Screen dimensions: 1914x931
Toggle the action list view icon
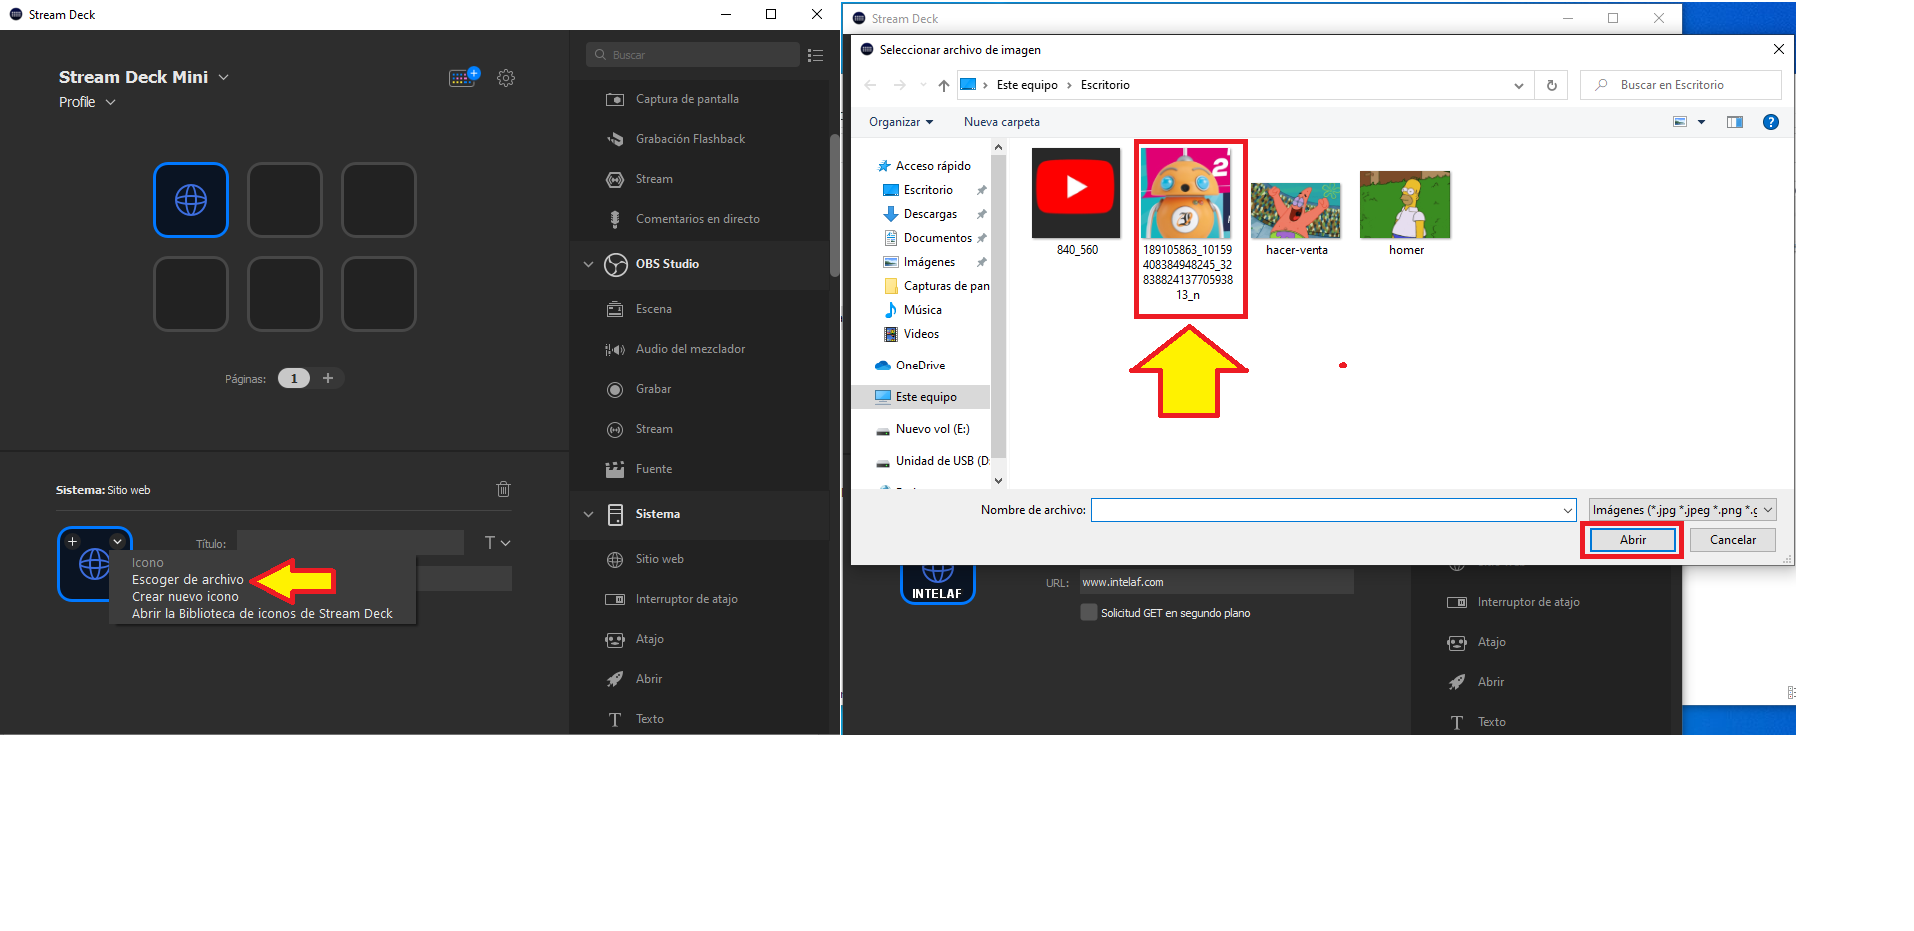(x=815, y=56)
